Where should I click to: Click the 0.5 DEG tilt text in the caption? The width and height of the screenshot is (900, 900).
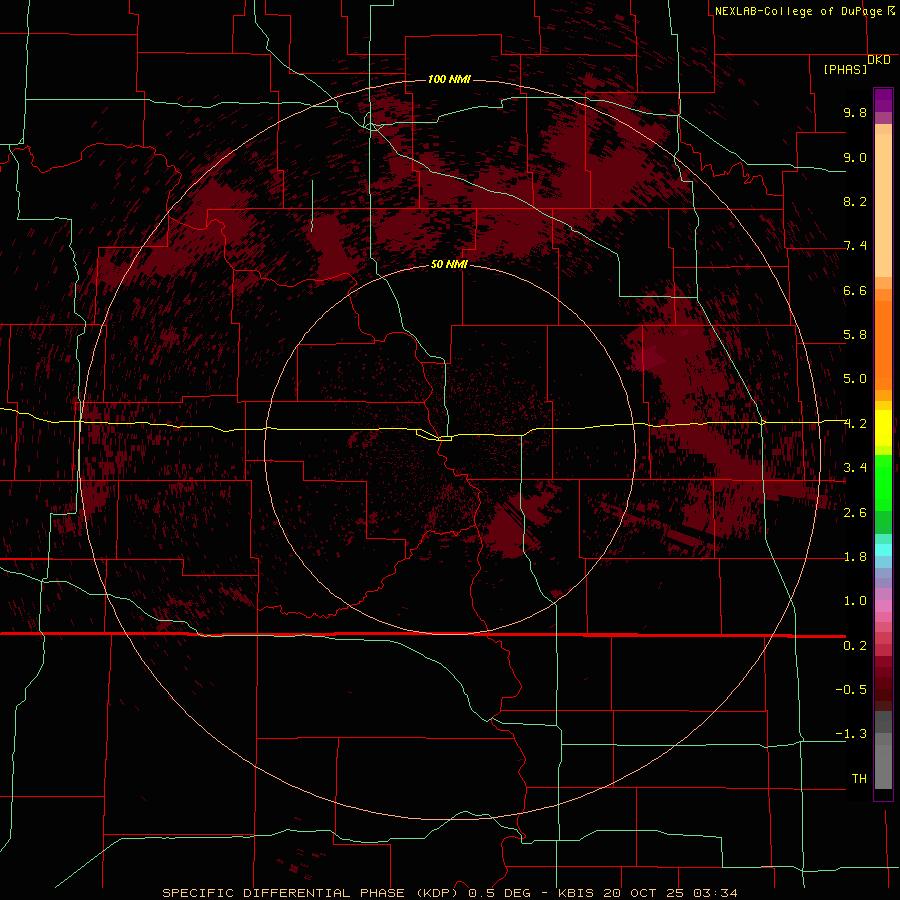tap(499, 893)
